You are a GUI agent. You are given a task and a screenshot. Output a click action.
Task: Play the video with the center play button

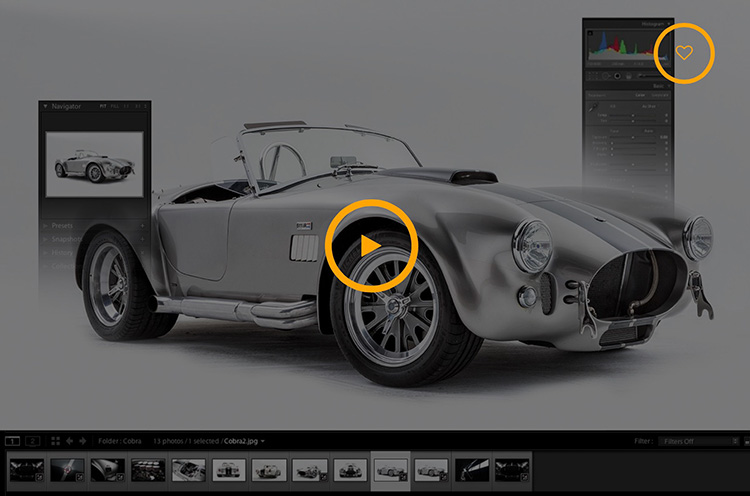coord(370,245)
